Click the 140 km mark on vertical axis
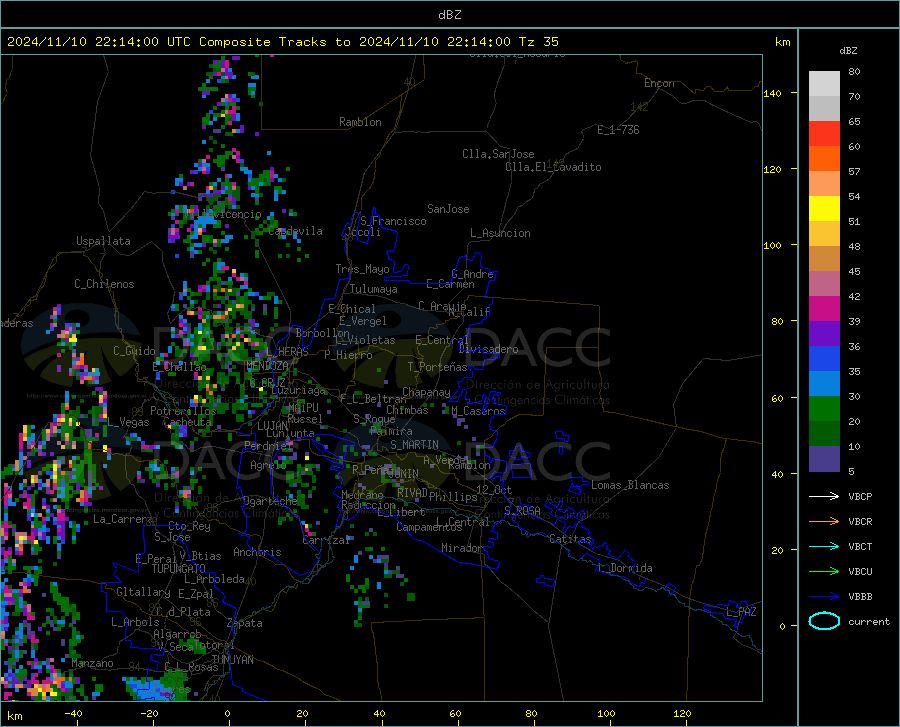The height and width of the screenshot is (727, 900). pyautogui.click(x=772, y=93)
